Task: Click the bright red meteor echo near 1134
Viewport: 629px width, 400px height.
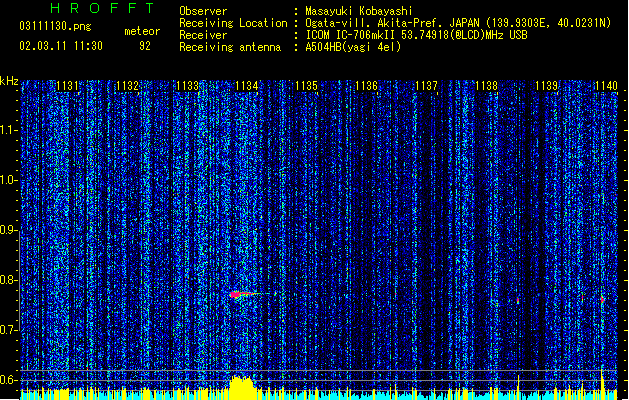Action: click(x=235, y=295)
